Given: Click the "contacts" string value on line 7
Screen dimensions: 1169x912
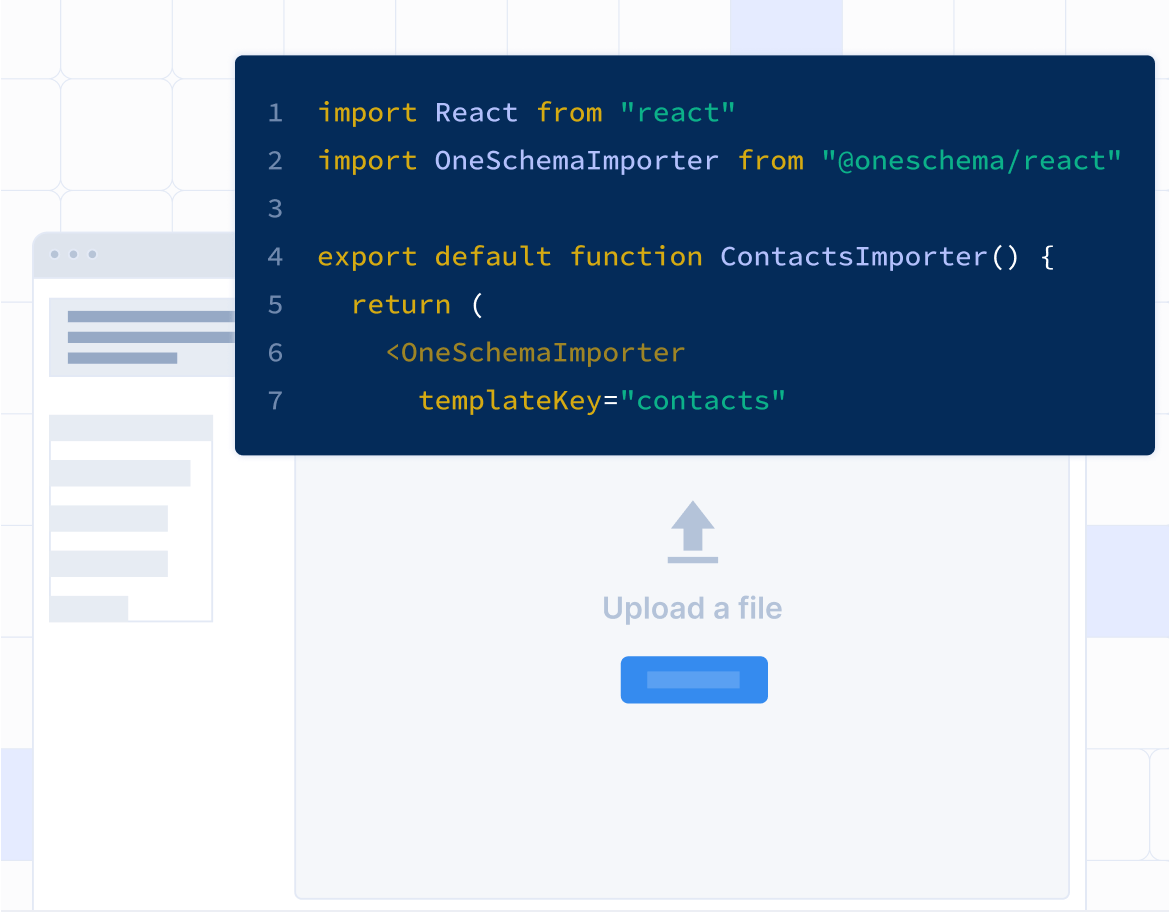Looking at the screenshot, I should pyautogui.click(x=702, y=401).
